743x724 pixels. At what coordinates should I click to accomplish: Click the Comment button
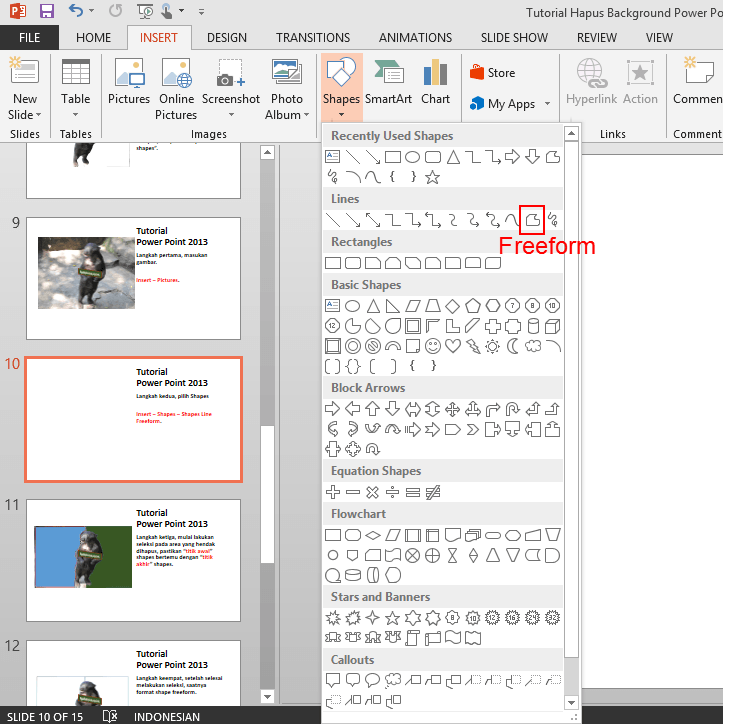click(x=698, y=81)
